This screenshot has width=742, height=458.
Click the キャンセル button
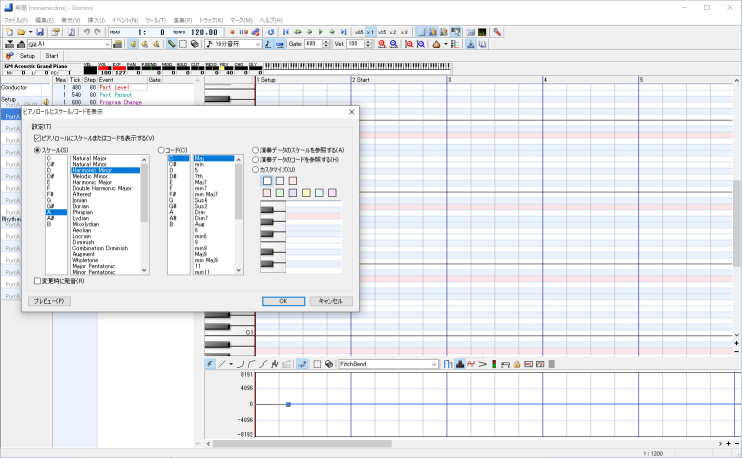tap(331, 301)
